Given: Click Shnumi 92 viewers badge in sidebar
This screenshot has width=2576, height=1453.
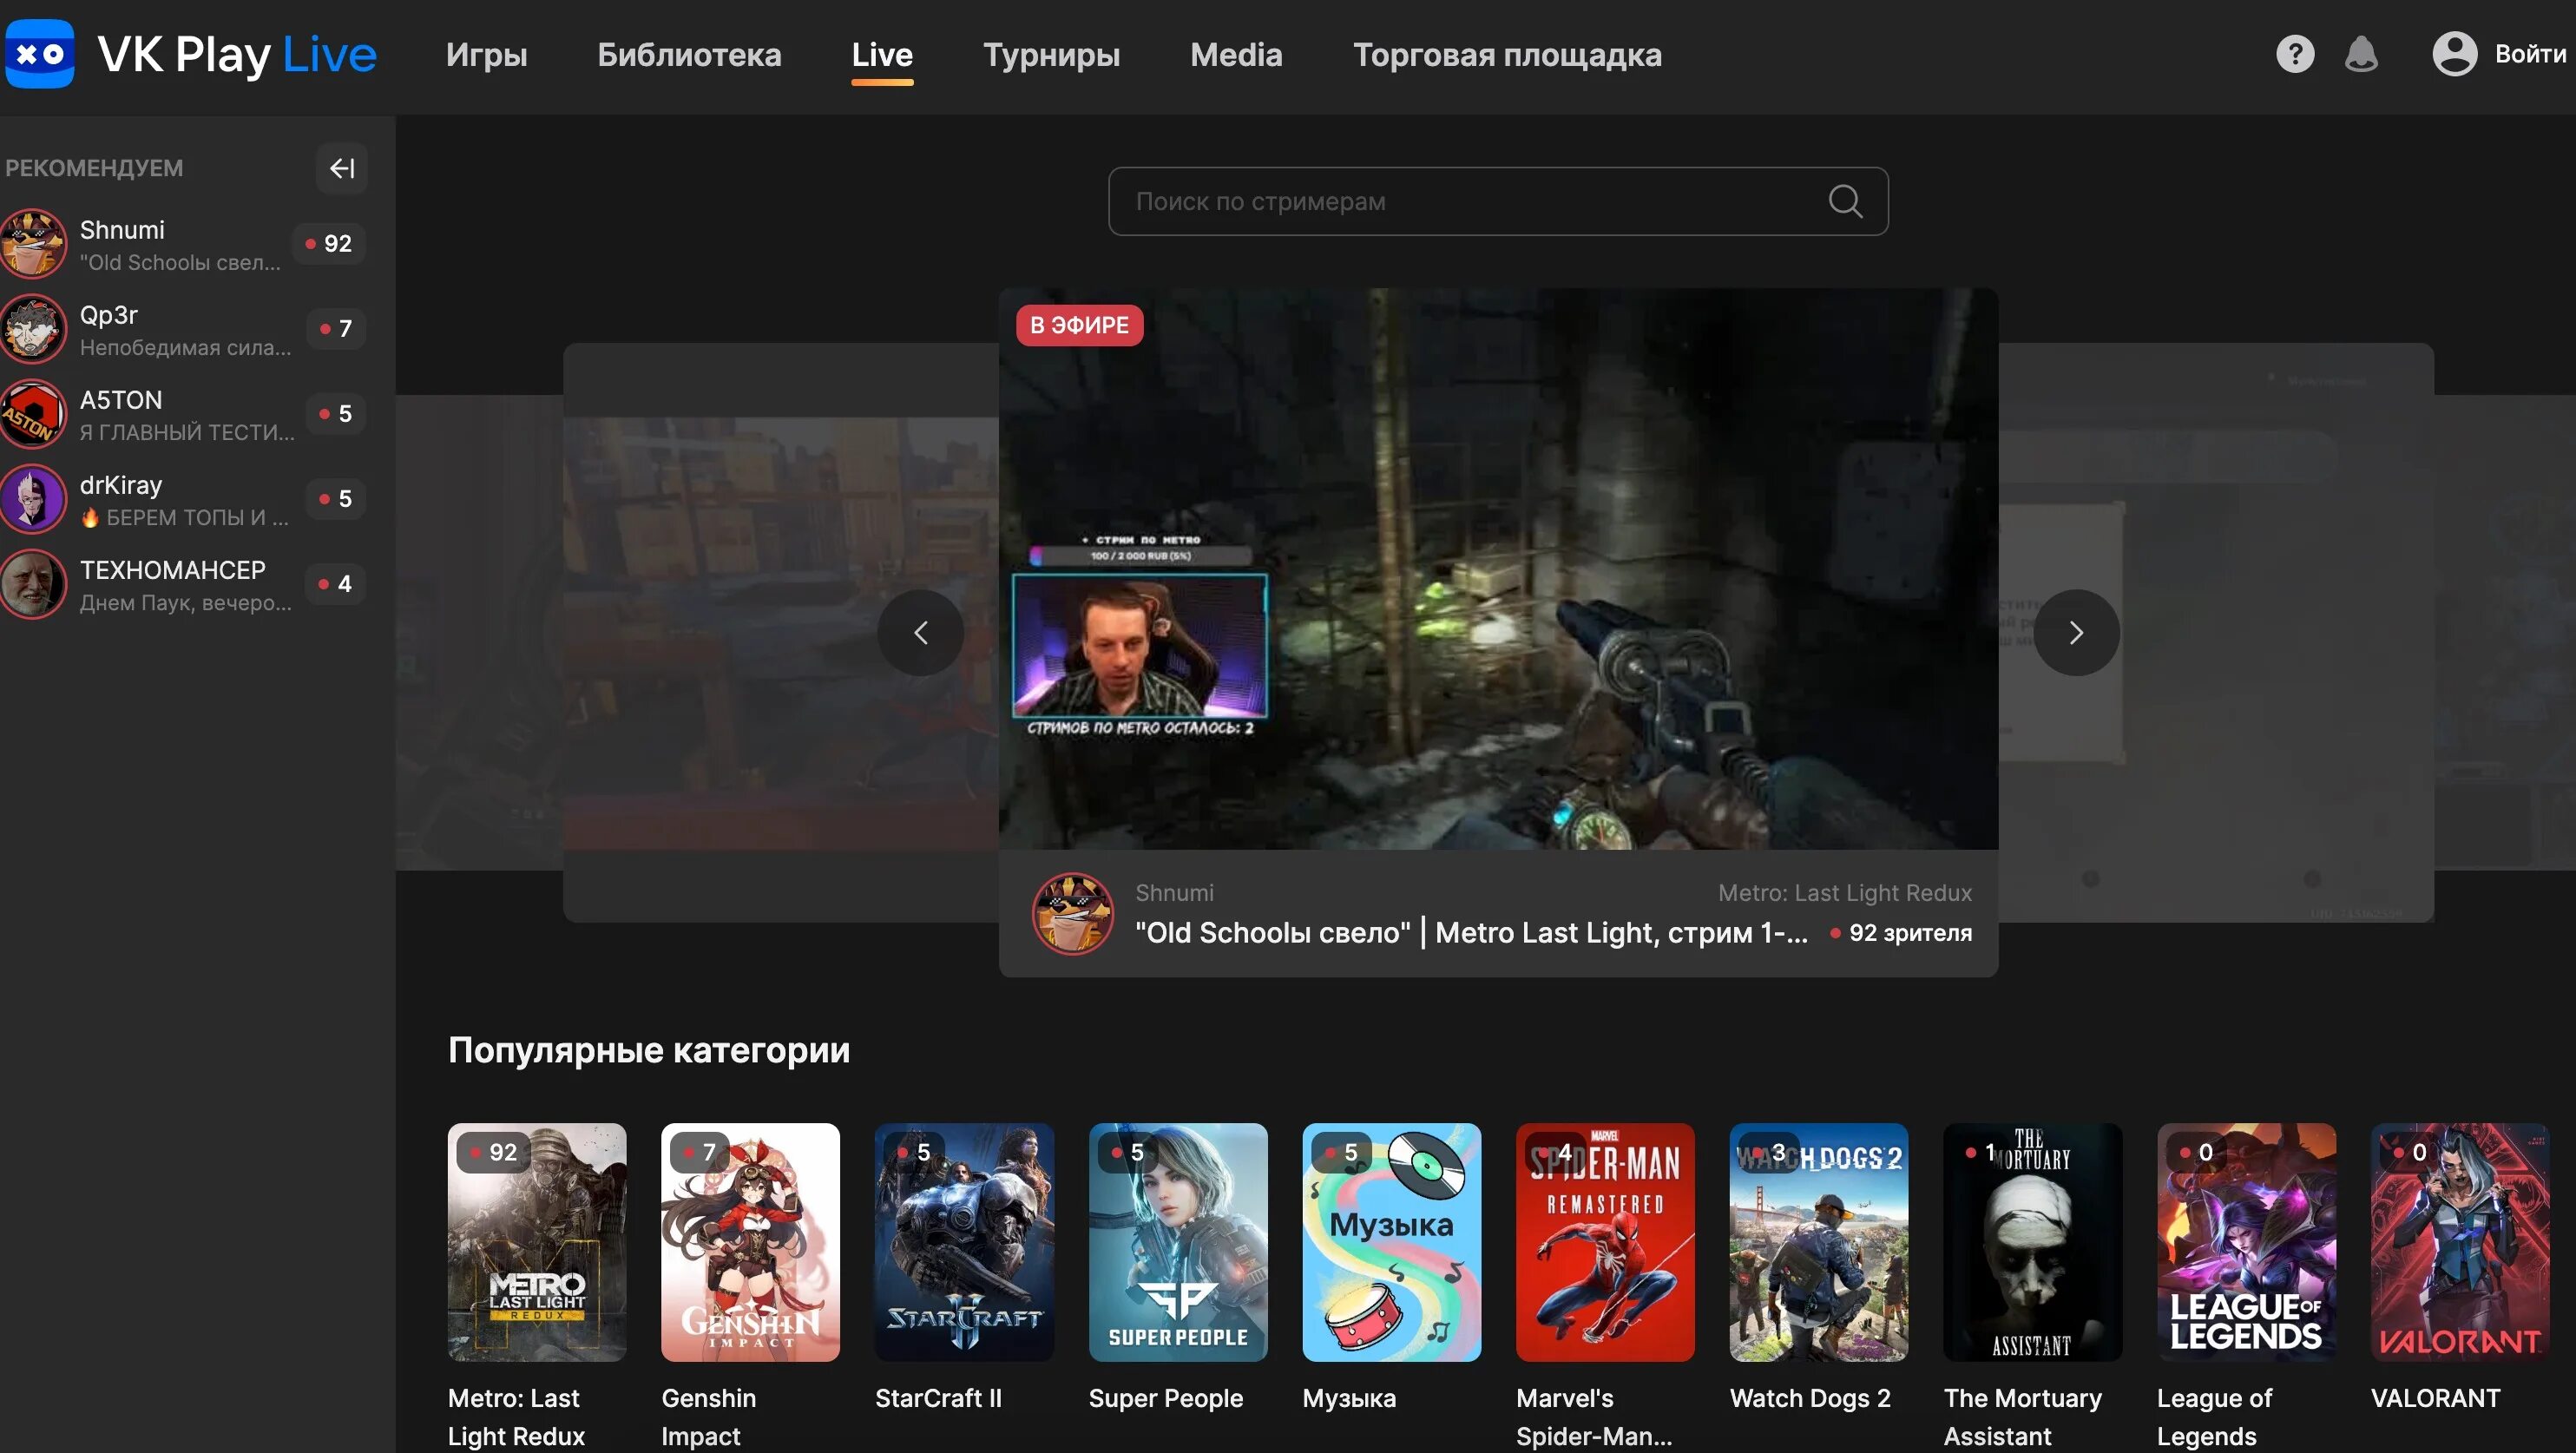Looking at the screenshot, I should [328, 244].
